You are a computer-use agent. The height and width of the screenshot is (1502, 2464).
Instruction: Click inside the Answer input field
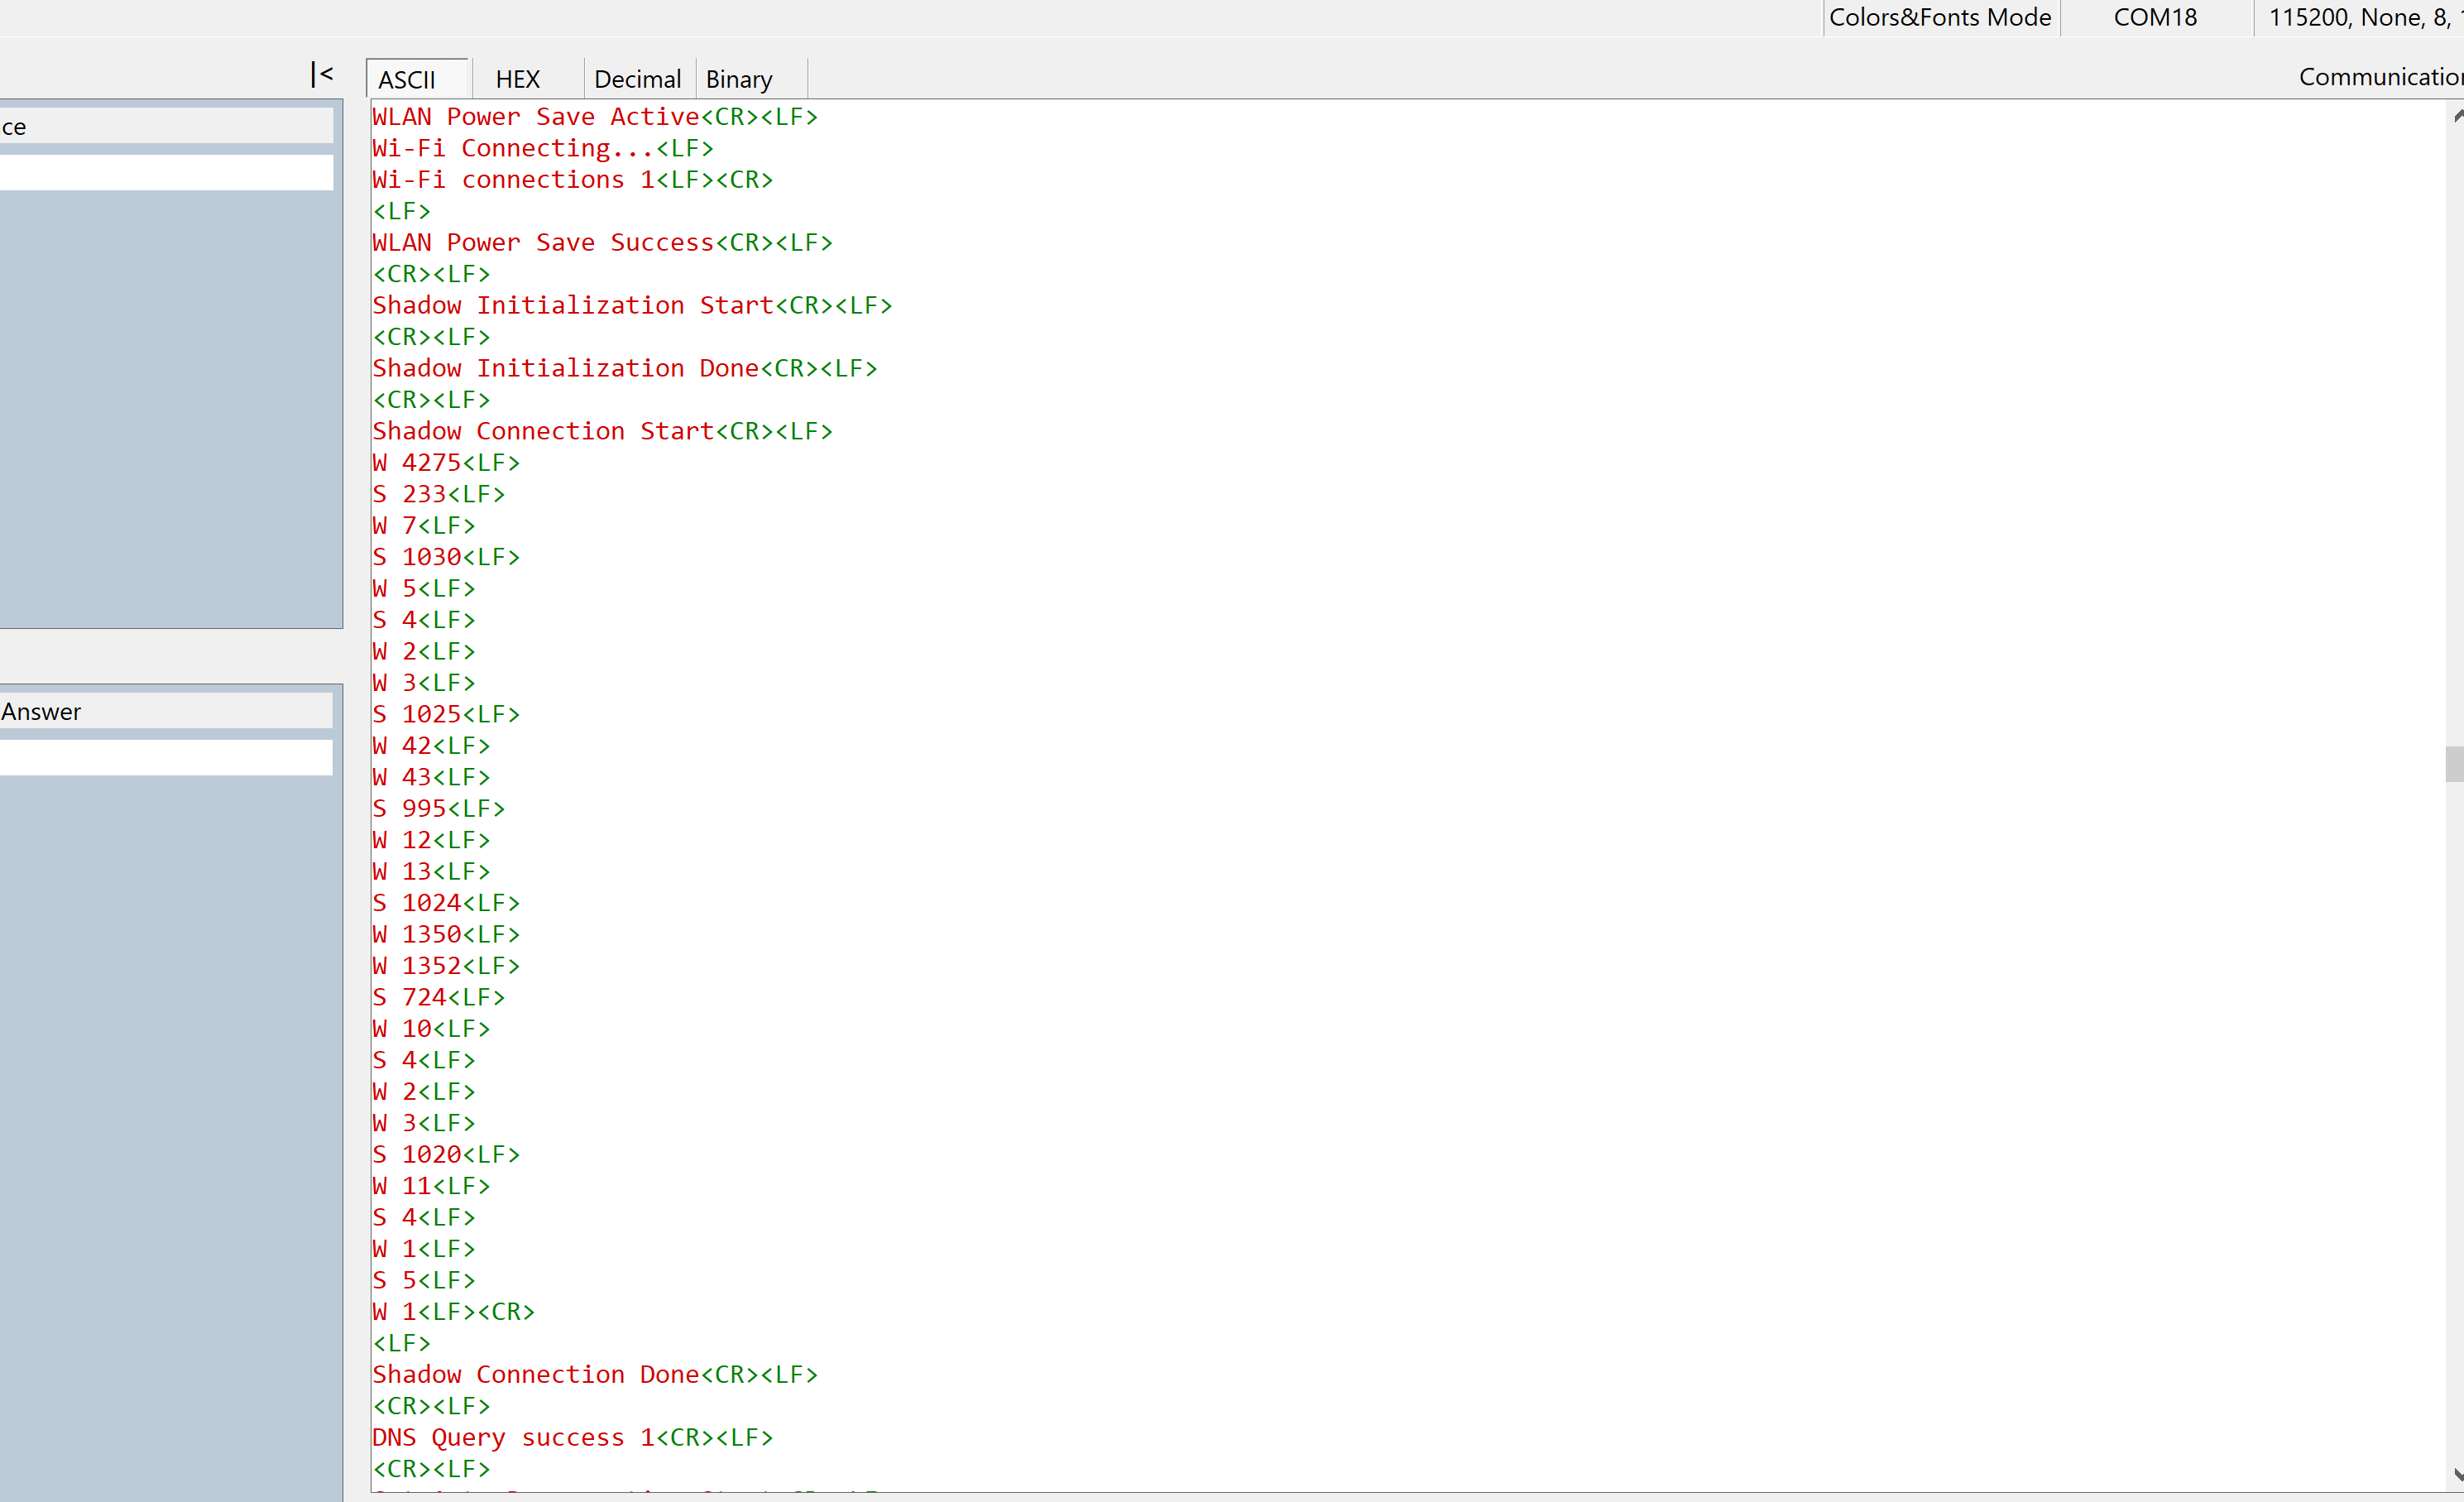coord(165,757)
